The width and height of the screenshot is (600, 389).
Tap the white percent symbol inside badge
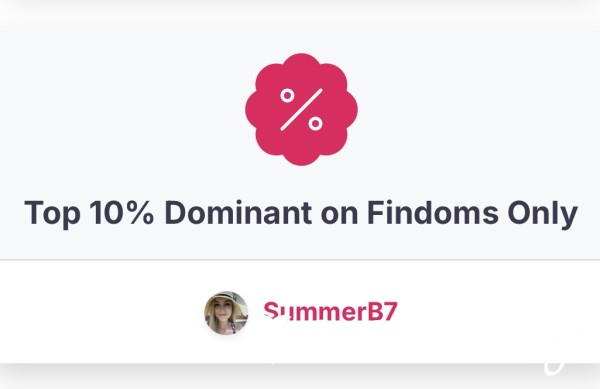coord(302,109)
